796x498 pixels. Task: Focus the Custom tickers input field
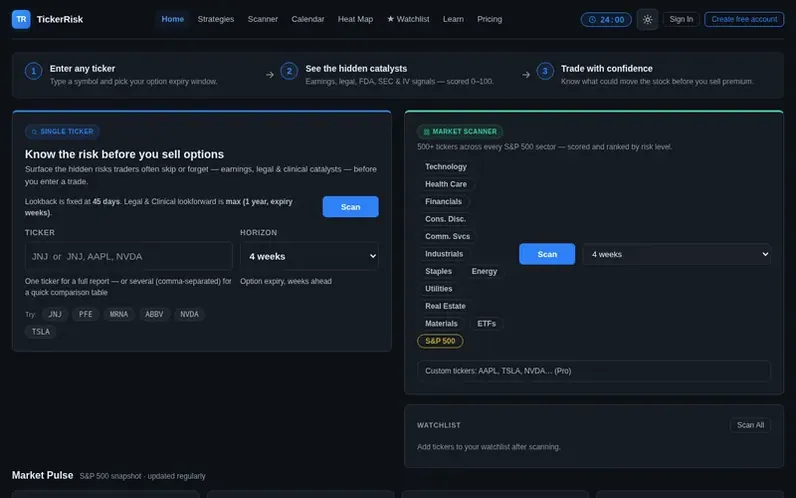point(593,371)
